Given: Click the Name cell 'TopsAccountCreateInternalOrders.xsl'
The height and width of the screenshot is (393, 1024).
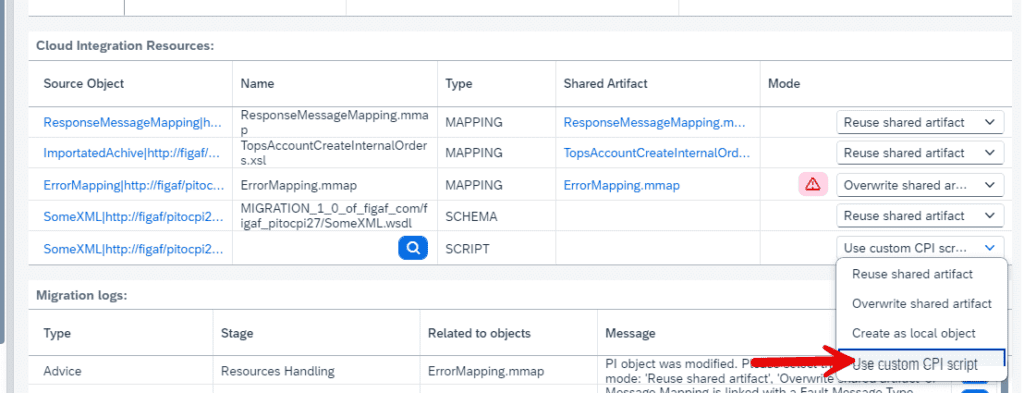Looking at the screenshot, I should [334, 153].
